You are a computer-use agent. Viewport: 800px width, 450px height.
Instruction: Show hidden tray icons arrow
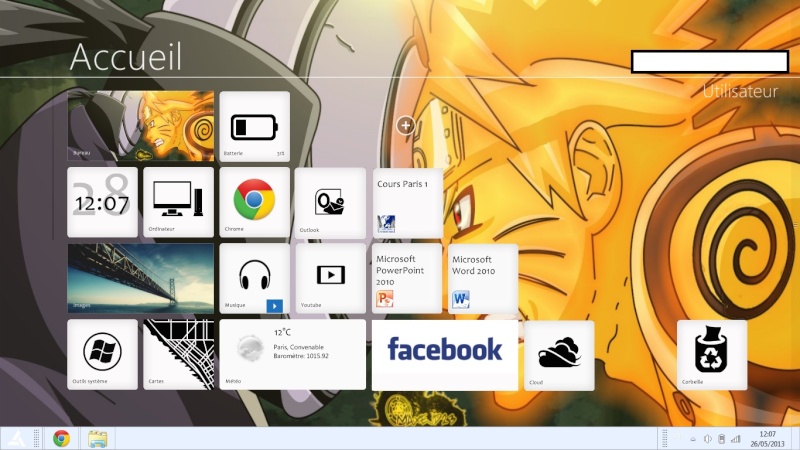click(x=693, y=439)
